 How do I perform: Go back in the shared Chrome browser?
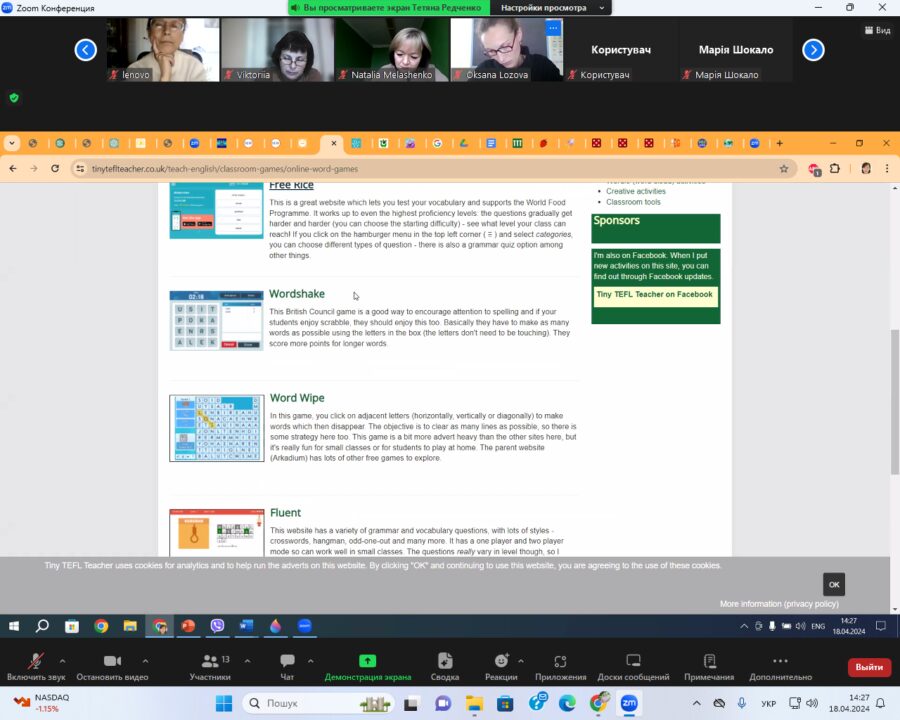[x=13, y=168]
